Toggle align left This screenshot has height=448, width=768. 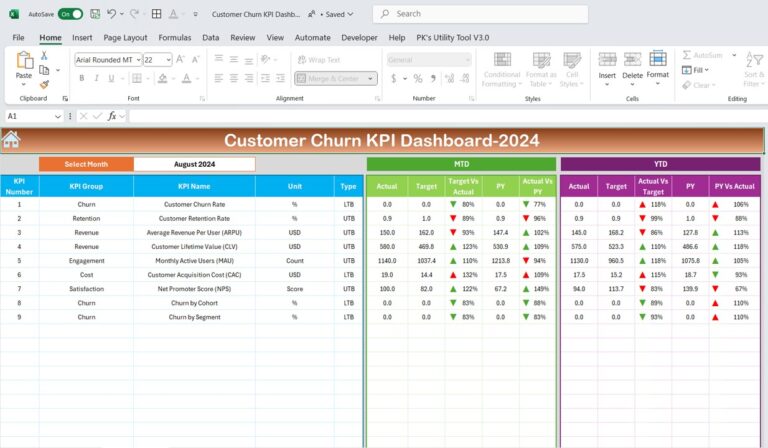219,78
